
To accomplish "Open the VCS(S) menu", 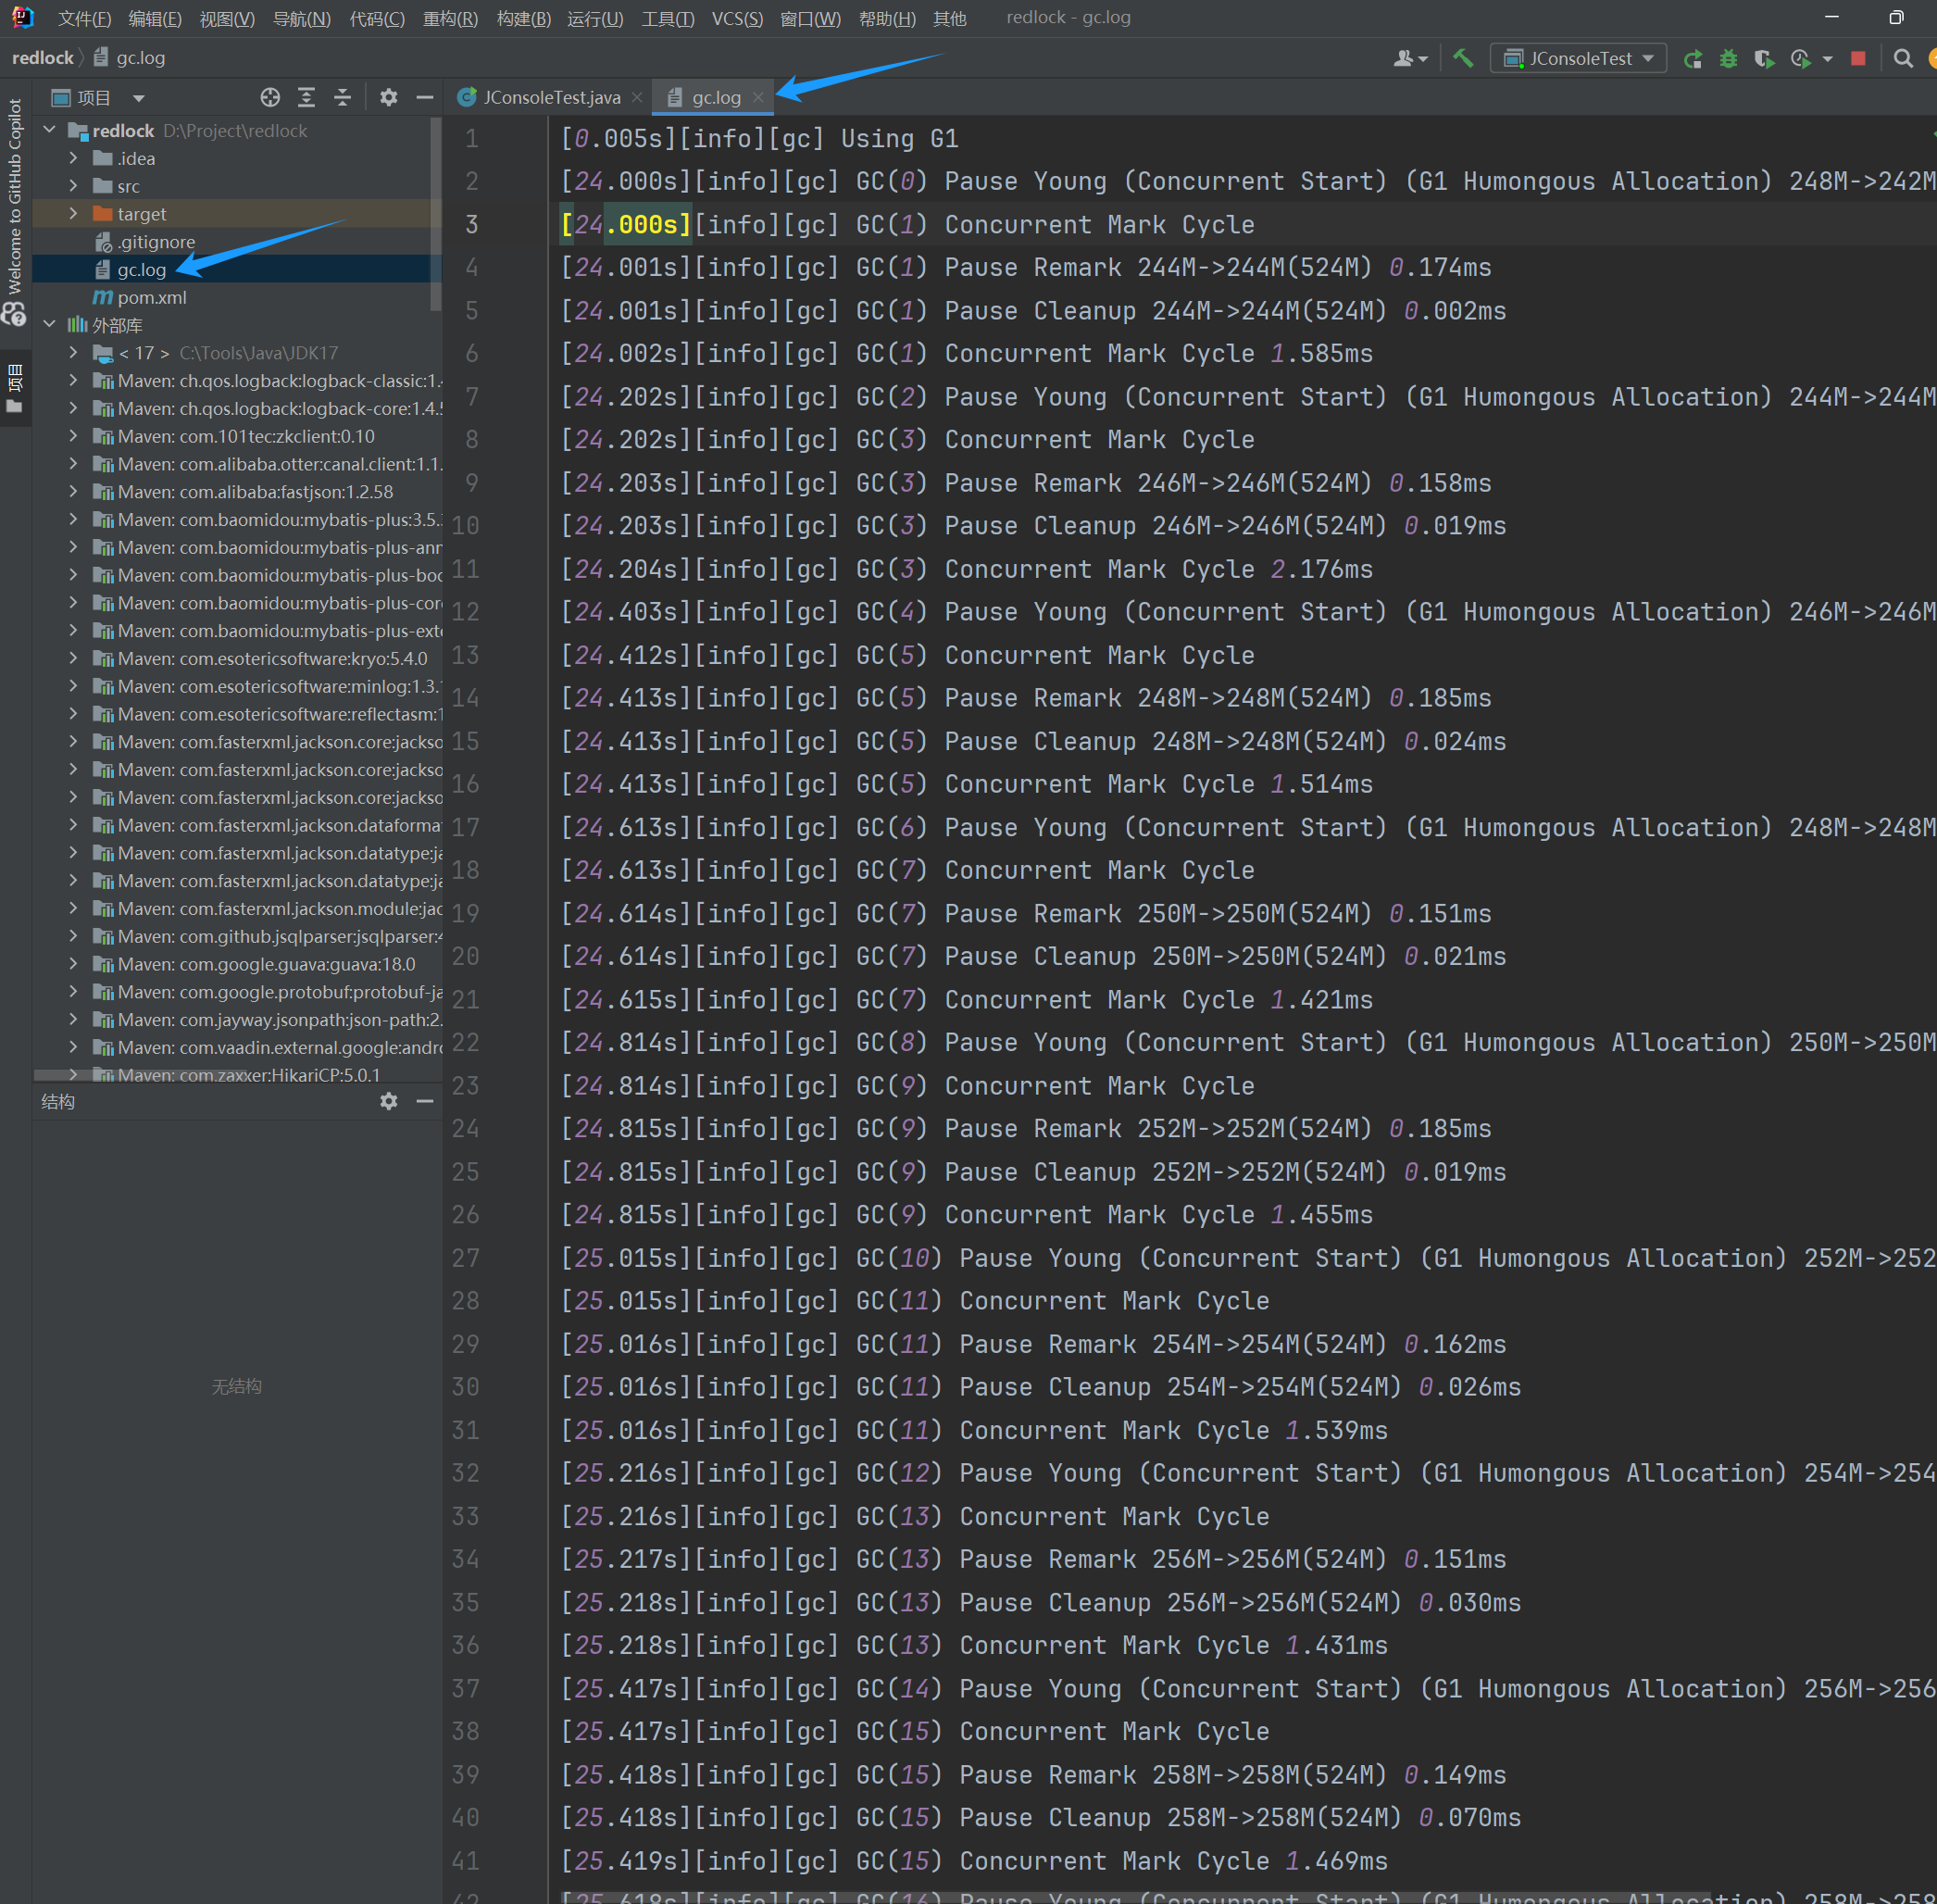I will 737,18.
